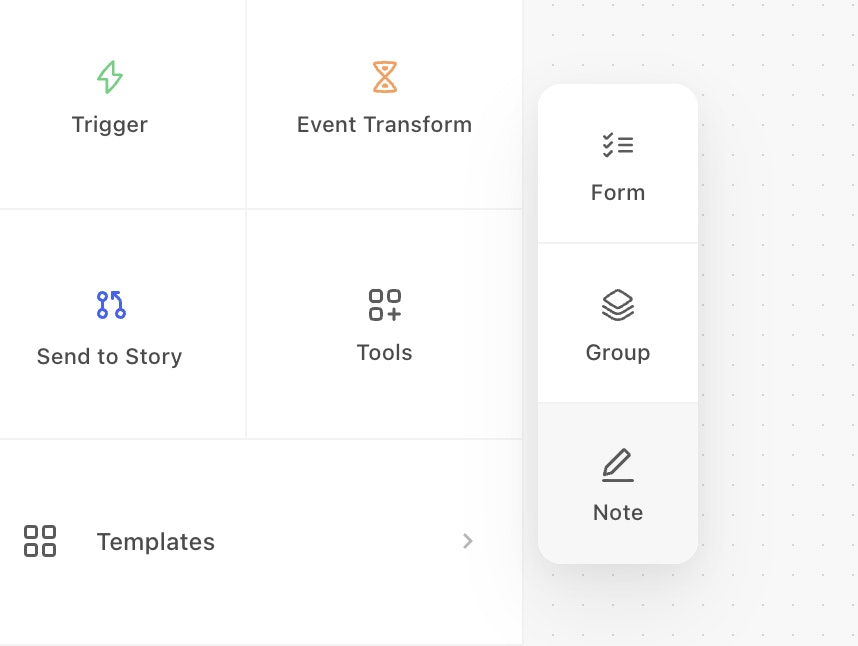Pick the Send to Story label
The height and width of the screenshot is (646, 858).
[110, 357]
